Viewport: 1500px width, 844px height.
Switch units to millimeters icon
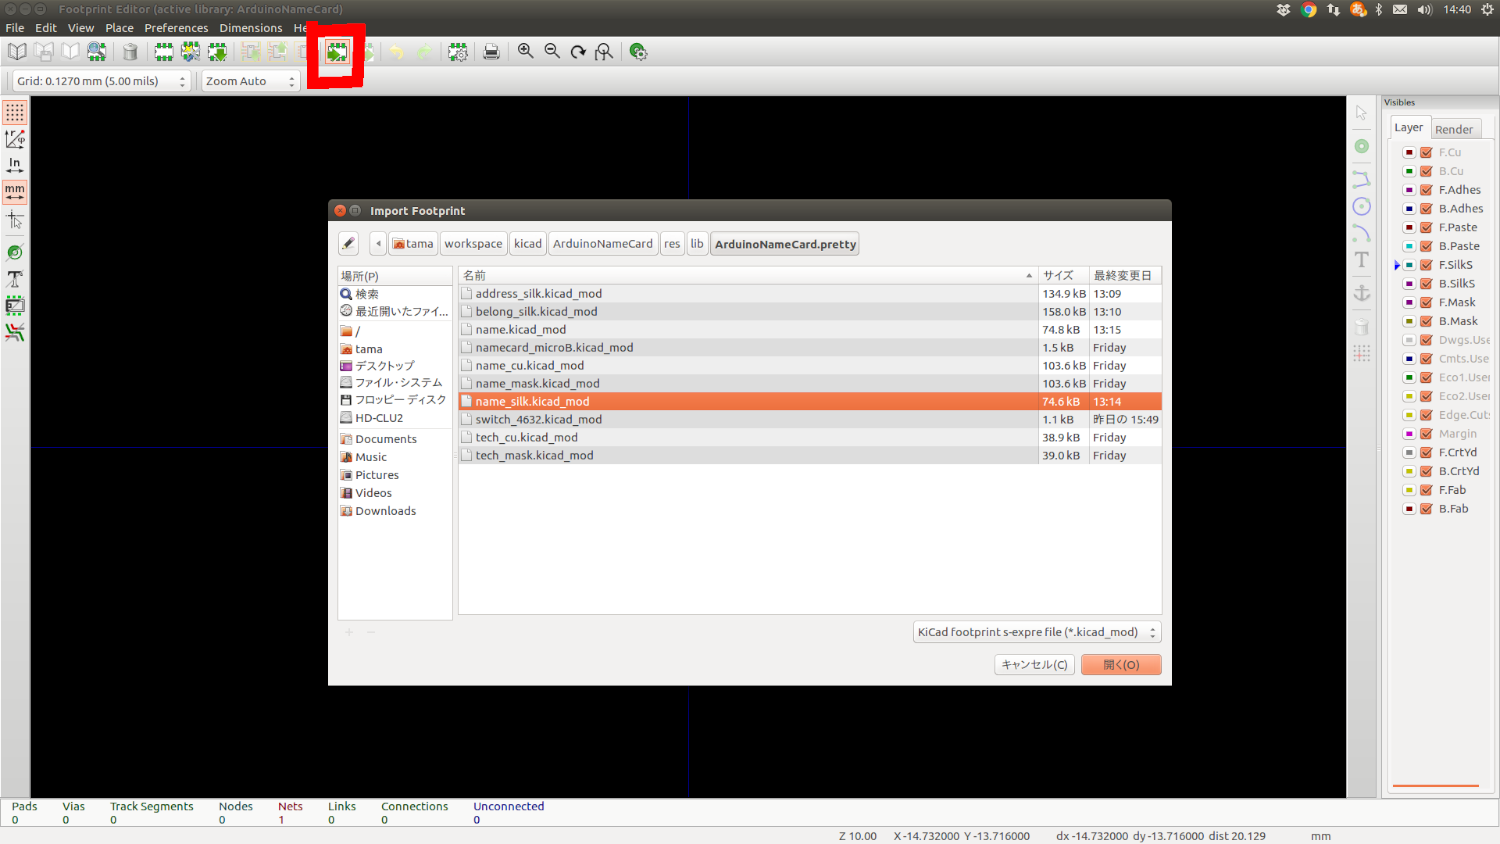pos(15,191)
